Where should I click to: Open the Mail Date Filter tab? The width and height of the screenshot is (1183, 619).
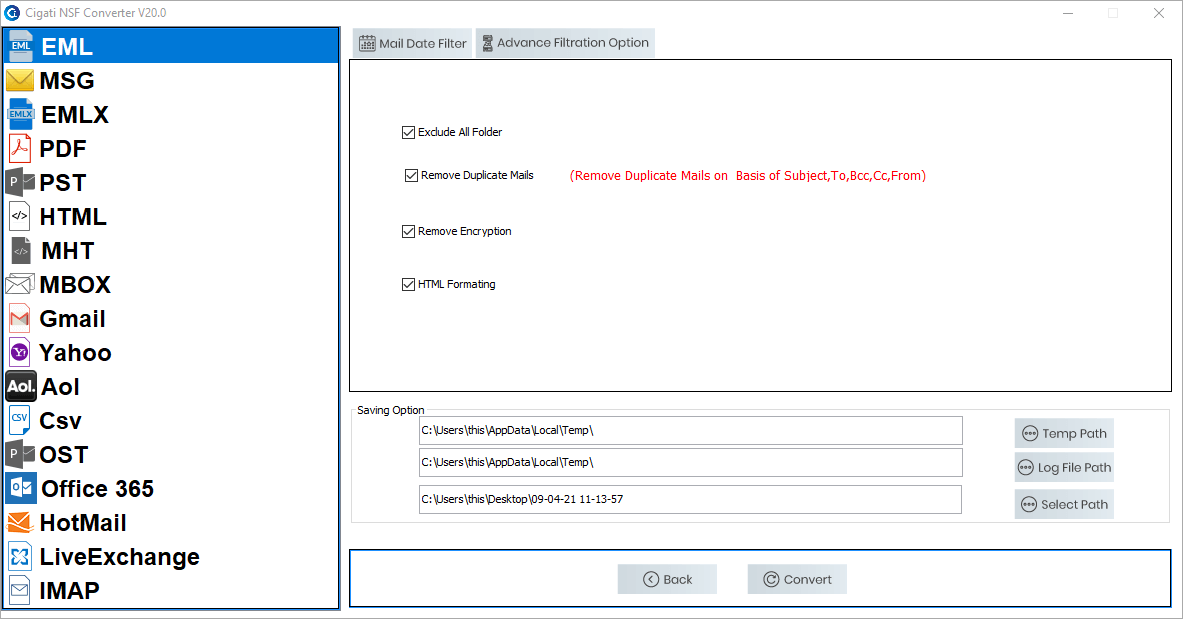pyautogui.click(x=412, y=43)
